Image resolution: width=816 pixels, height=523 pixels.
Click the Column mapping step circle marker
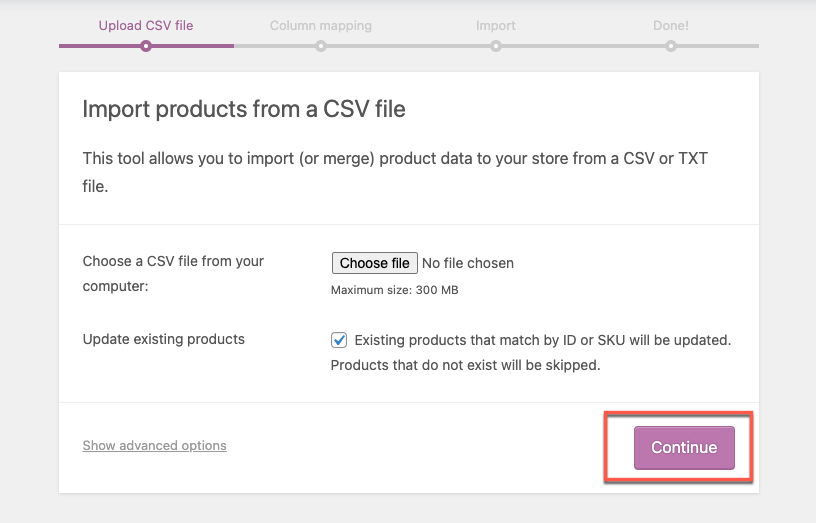pyautogui.click(x=320, y=45)
